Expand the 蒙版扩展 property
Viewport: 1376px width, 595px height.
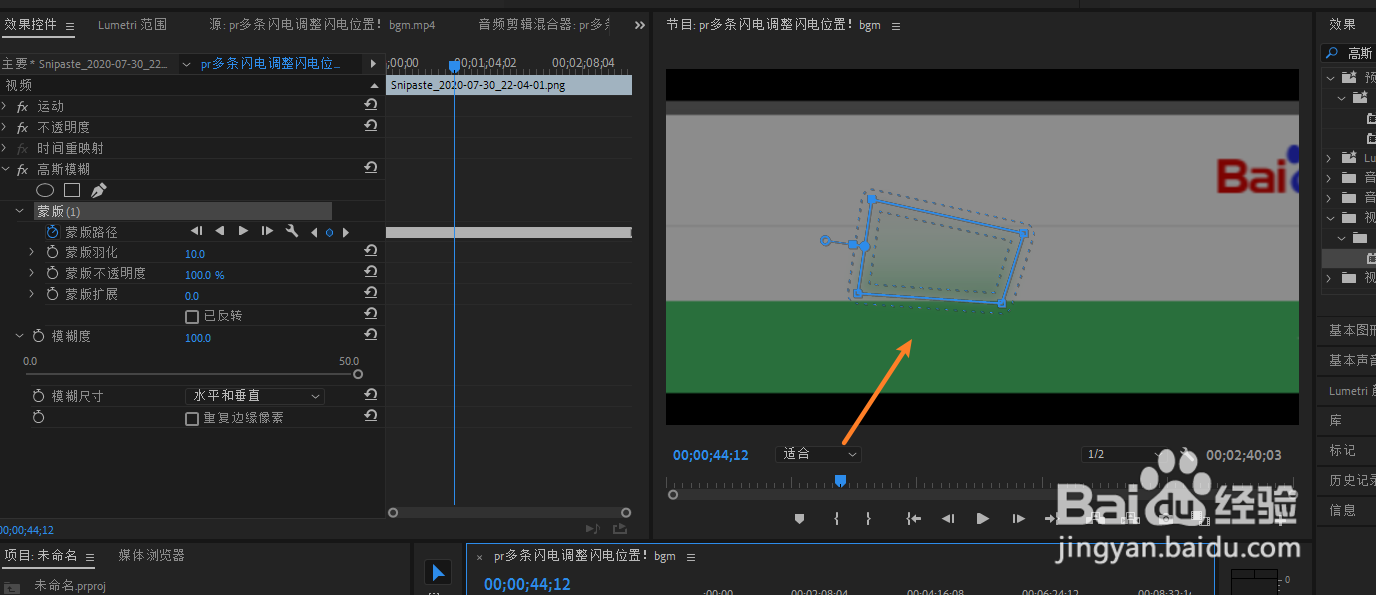[x=32, y=294]
